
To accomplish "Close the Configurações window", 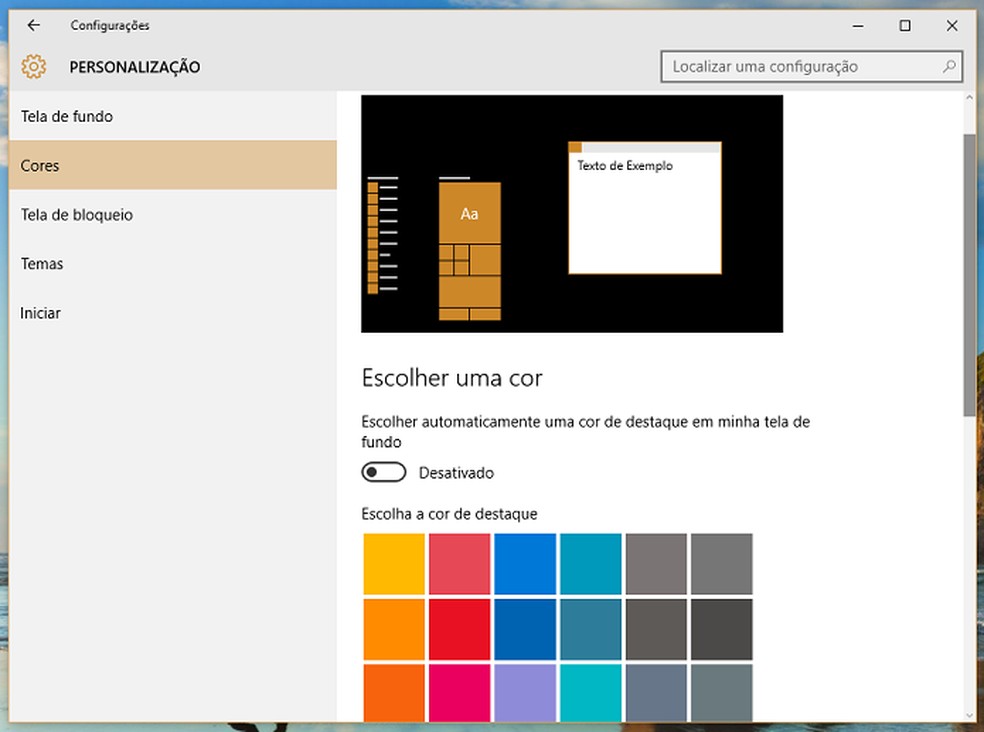I will (x=951, y=26).
